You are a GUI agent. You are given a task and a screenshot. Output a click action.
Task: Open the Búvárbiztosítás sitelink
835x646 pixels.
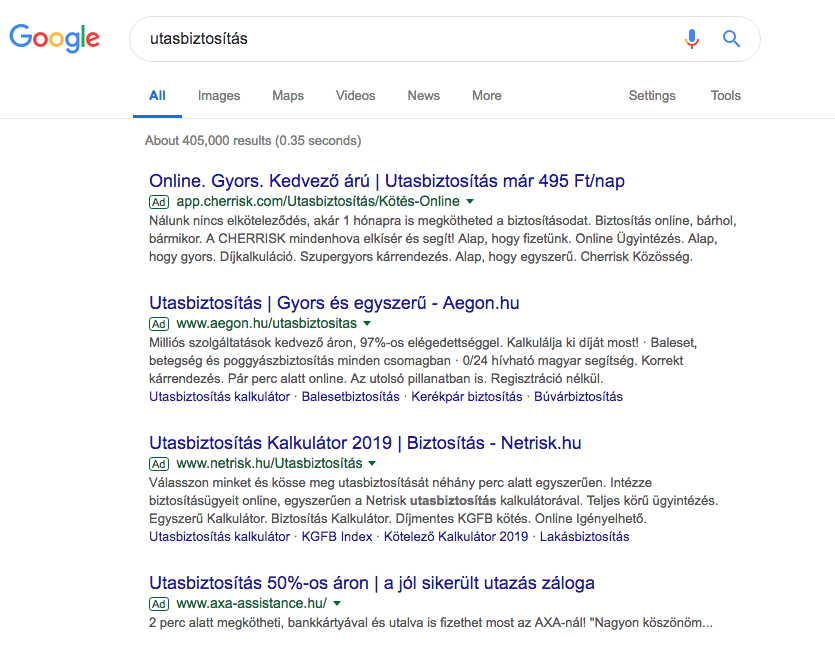coord(578,397)
